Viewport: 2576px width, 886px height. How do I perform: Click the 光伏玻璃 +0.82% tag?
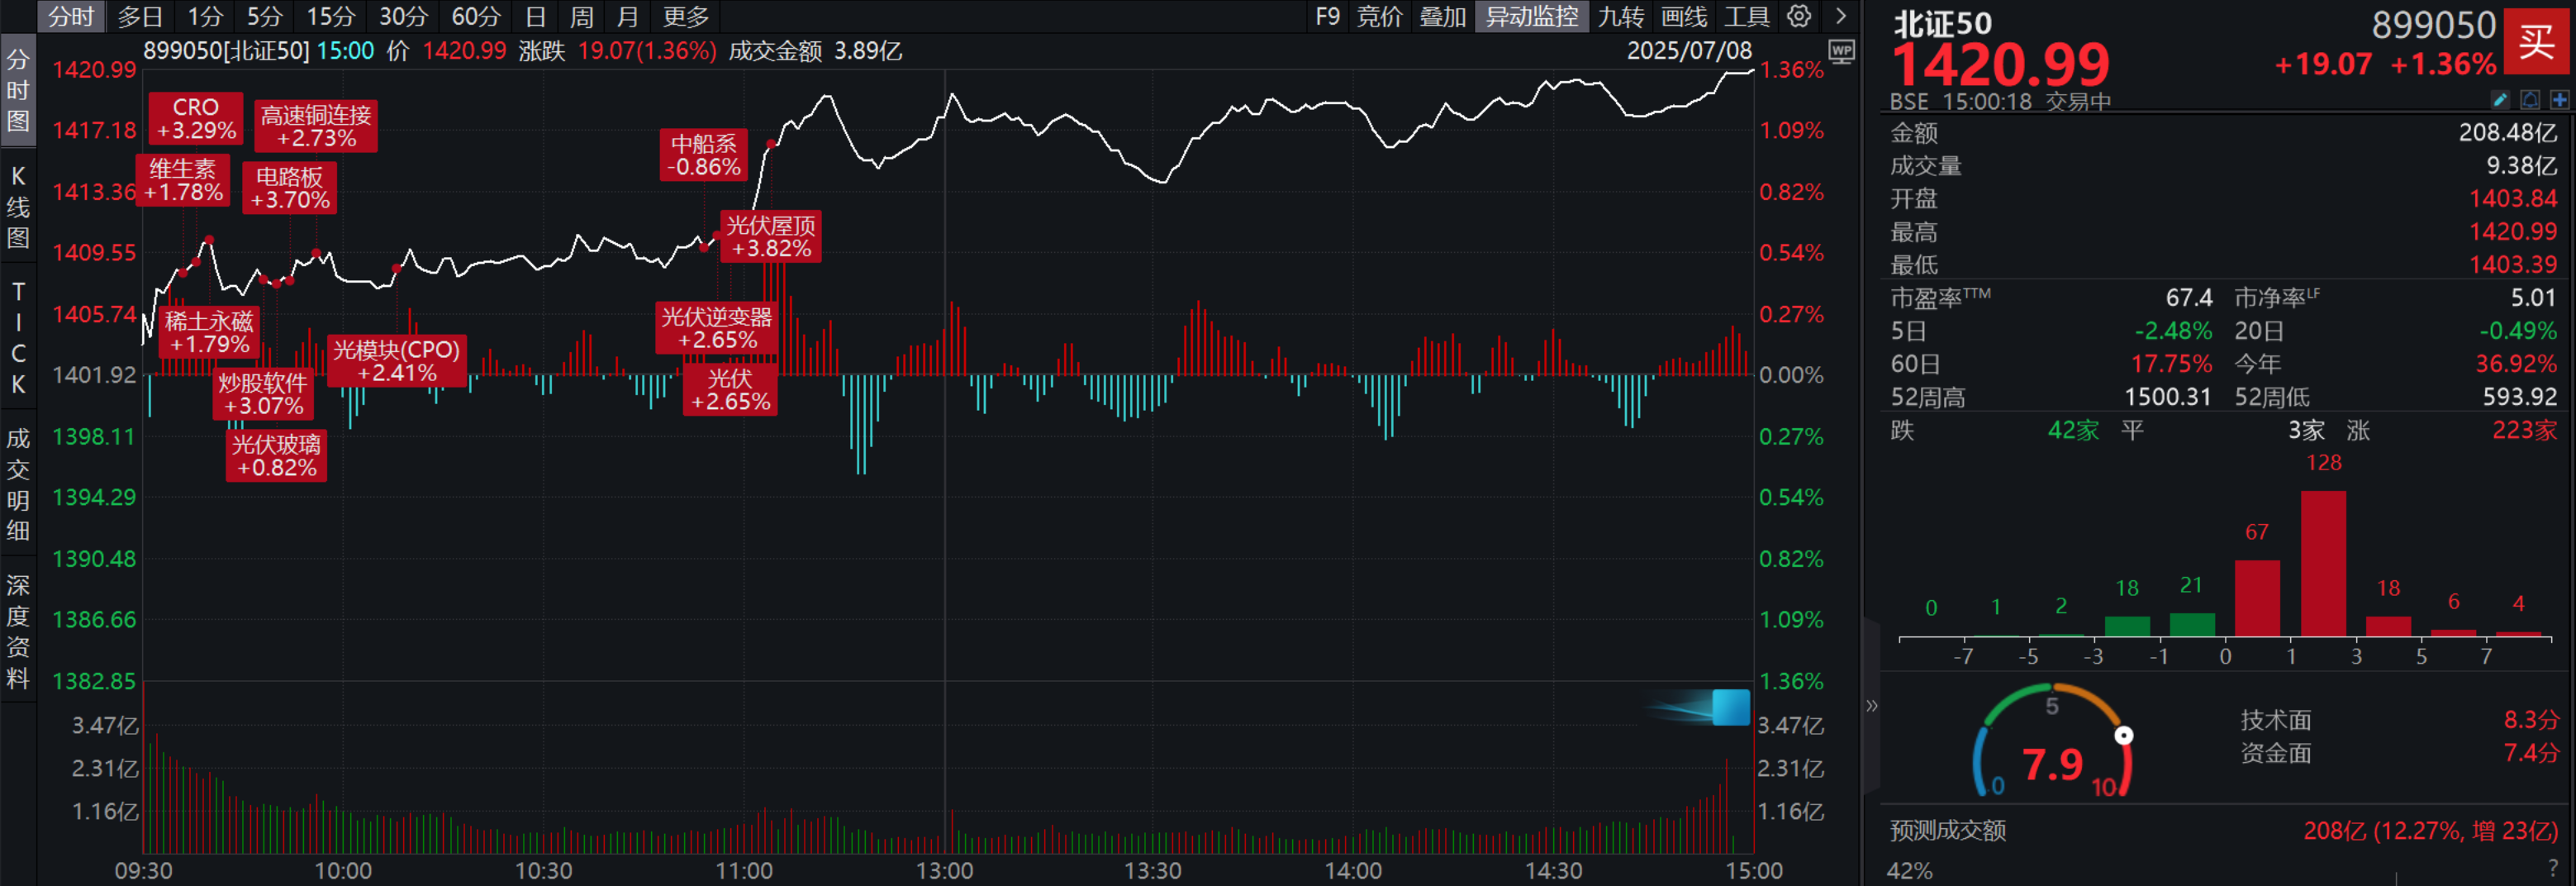(277, 456)
